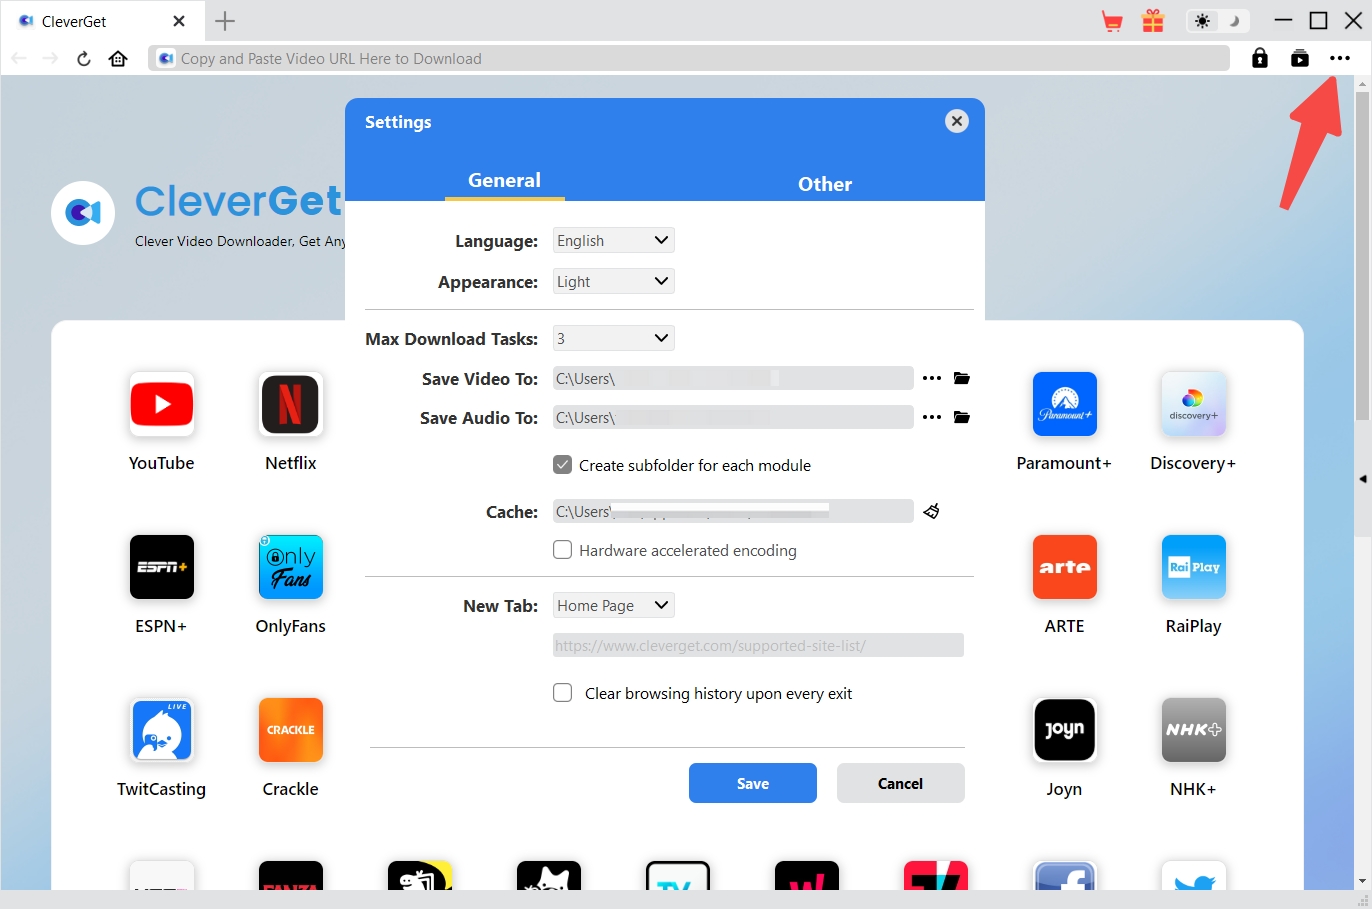This screenshot has width=1372, height=909.
Task: Switch to the General settings tab
Action: coord(504,180)
